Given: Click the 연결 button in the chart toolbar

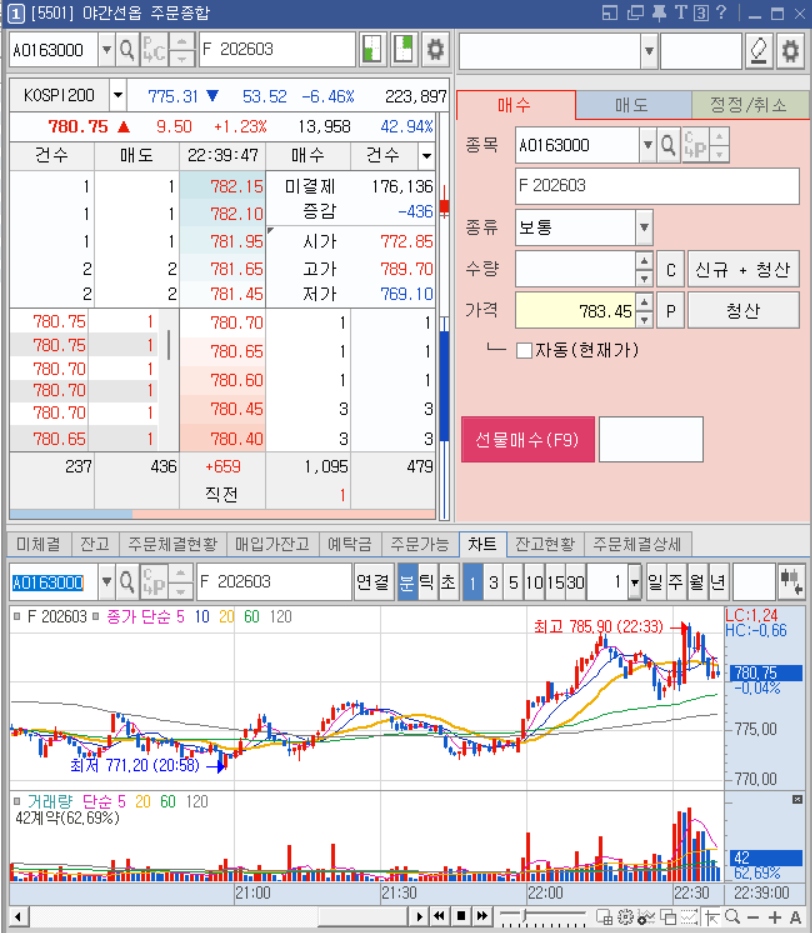Looking at the screenshot, I should pos(373,581).
